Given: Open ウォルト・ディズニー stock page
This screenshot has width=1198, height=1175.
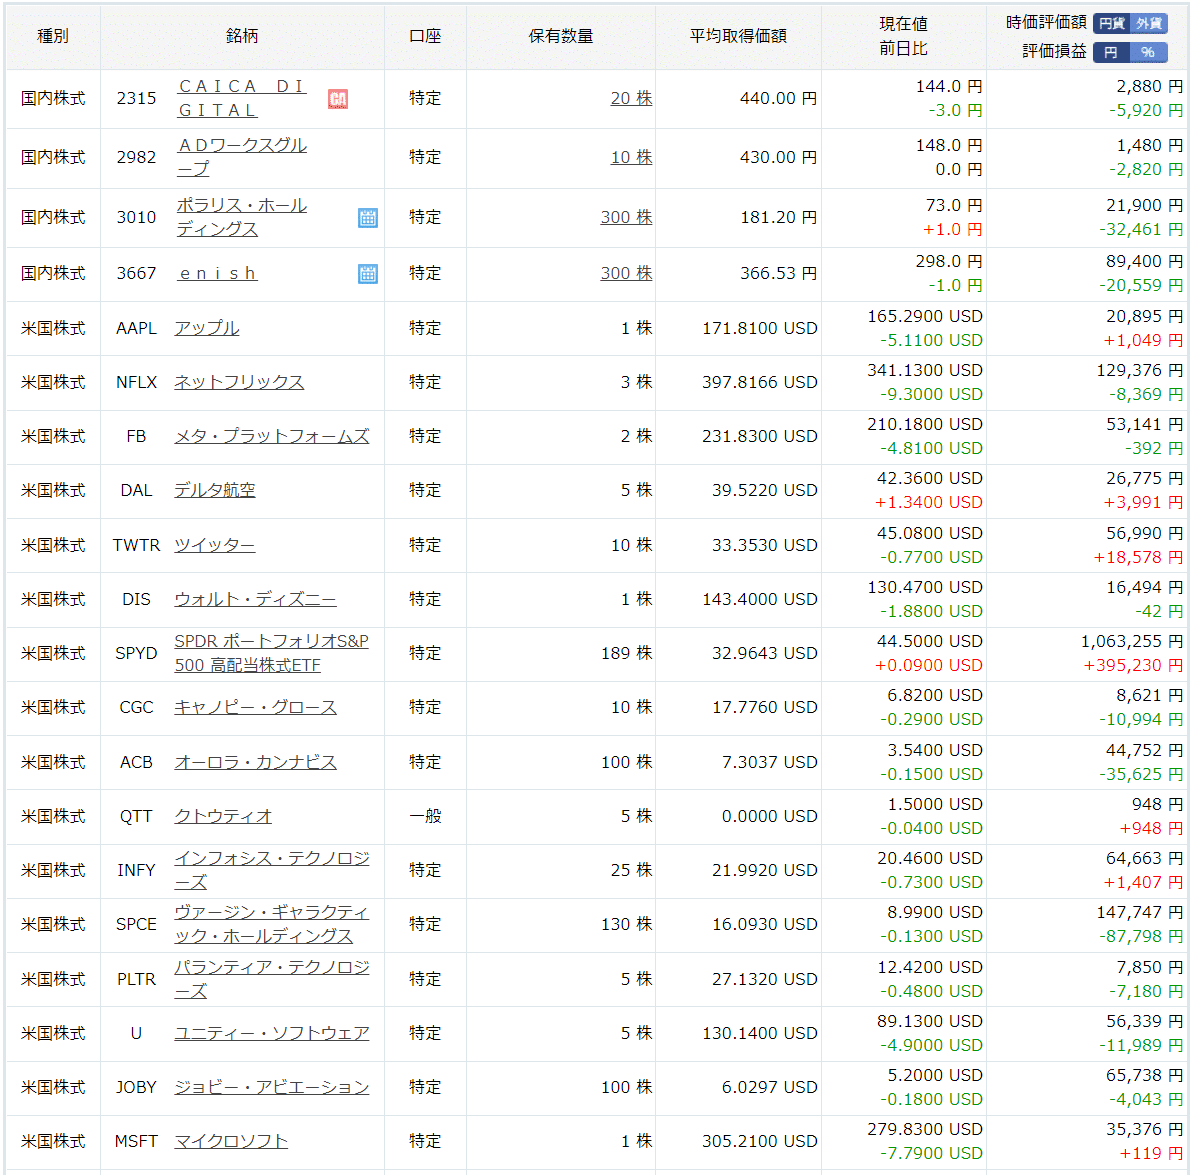Looking at the screenshot, I should click(x=255, y=600).
